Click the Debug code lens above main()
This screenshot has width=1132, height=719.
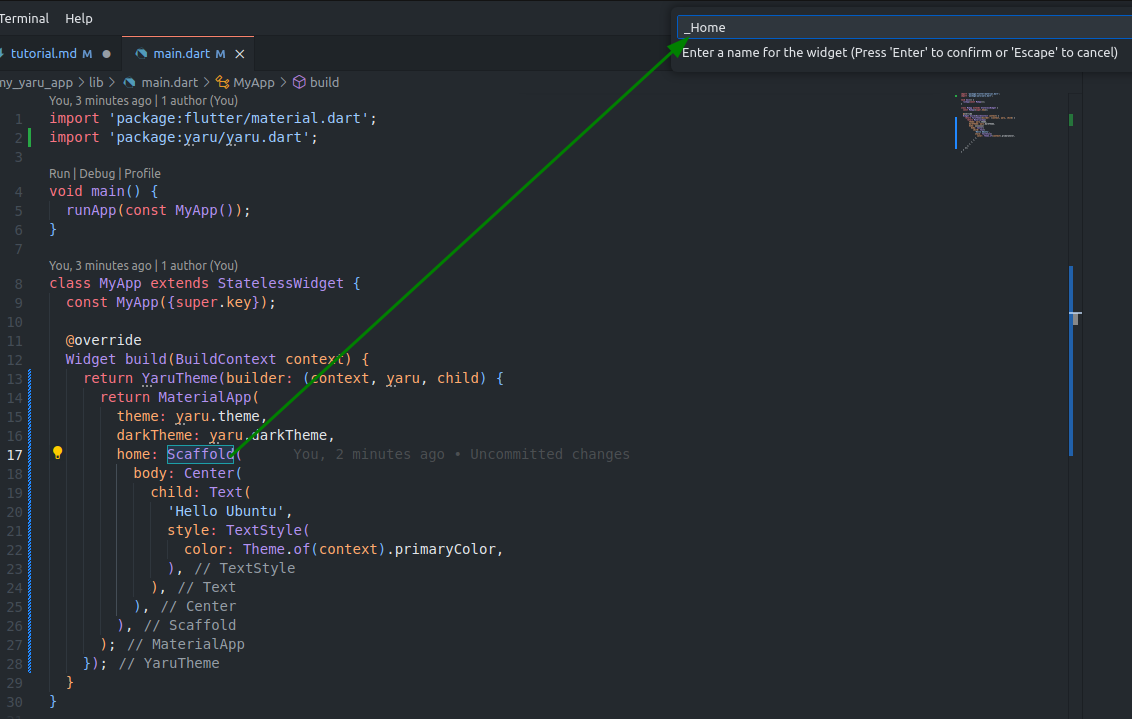(x=96, y=173)
